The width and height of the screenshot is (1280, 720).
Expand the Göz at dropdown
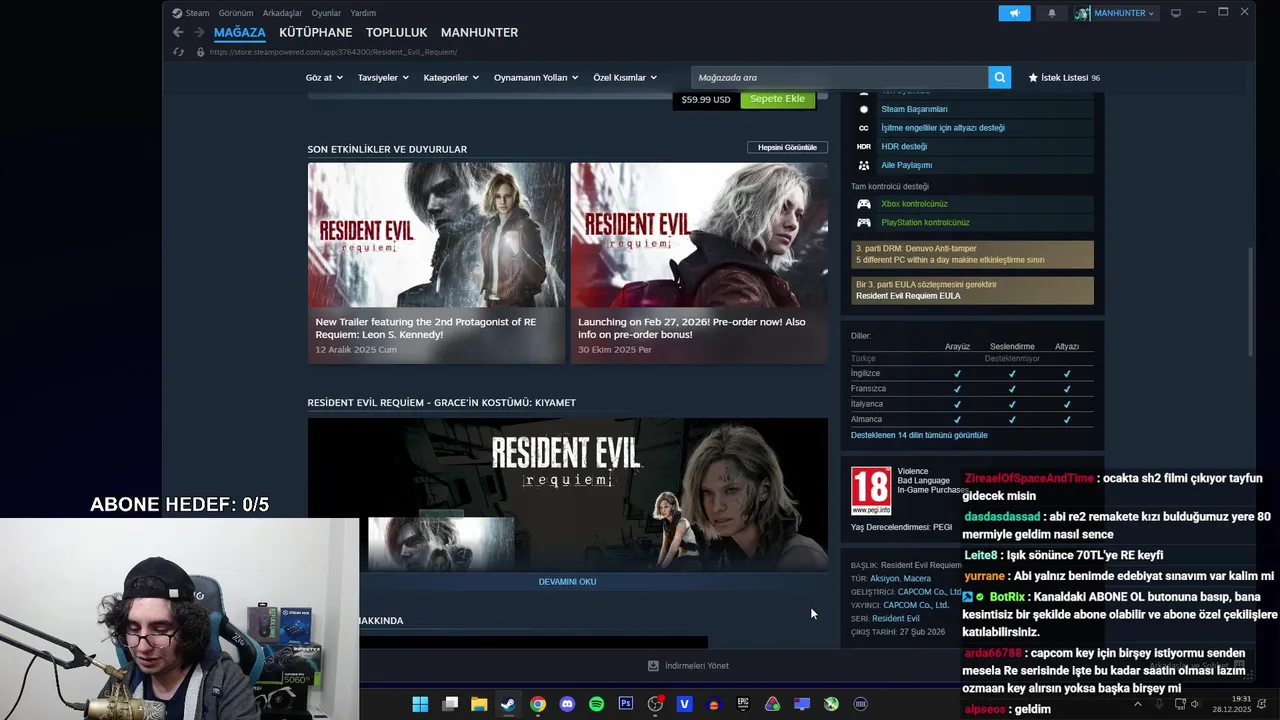pos(324,77)
